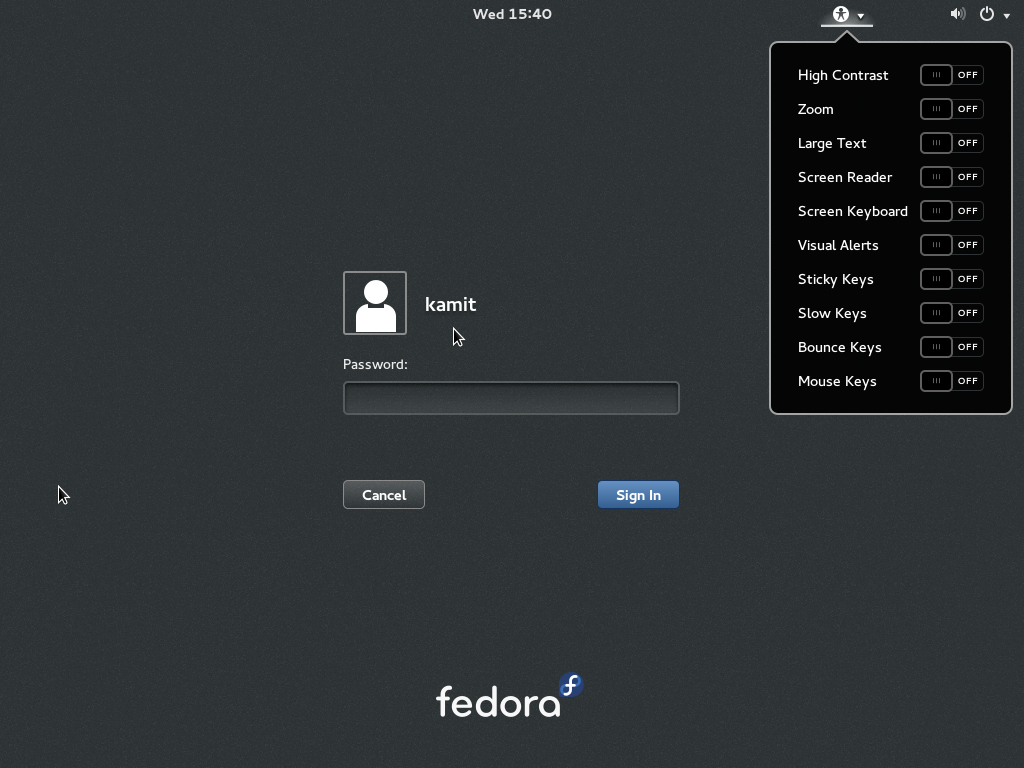This screenshot has height=768, width=1024.
Task: Focus the Password input field
Action: click(511, 398)
